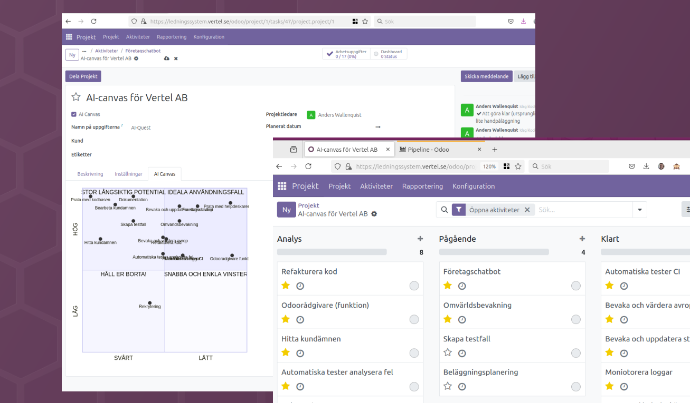The image size is (690, 403).
Task: Click Ny button in kanban view
Action: click(287, 210)
